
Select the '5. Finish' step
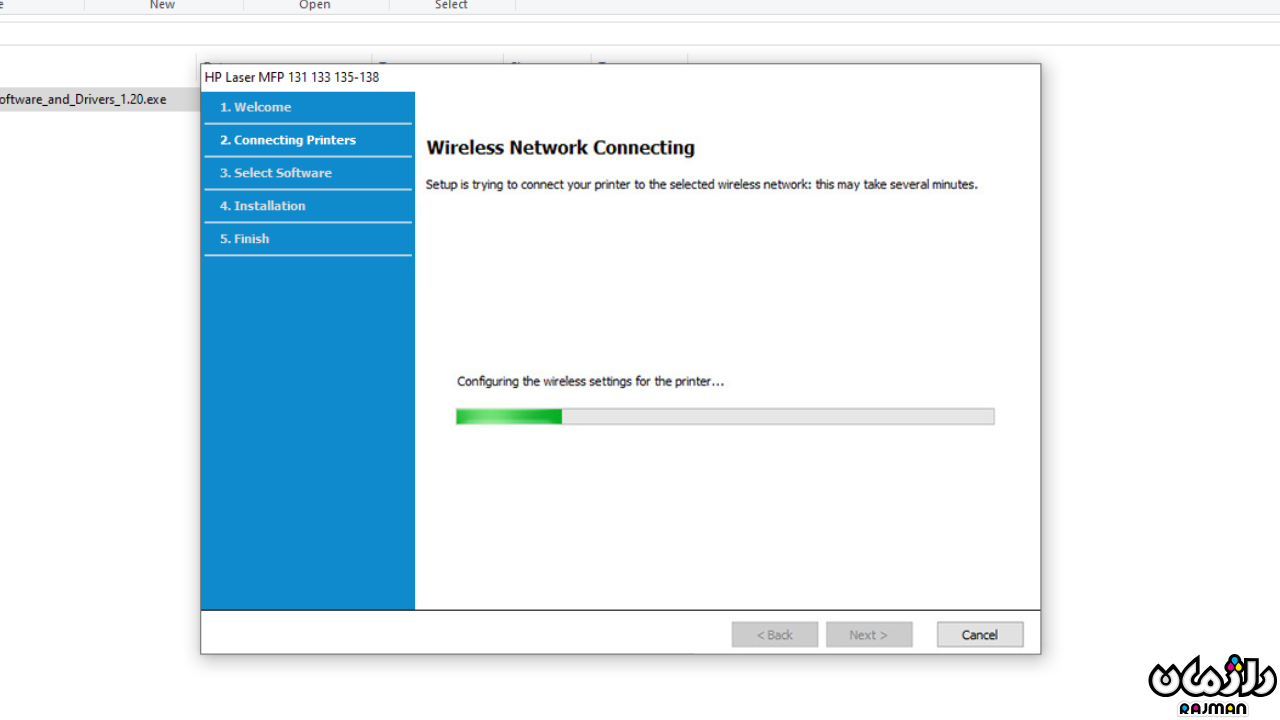click(x=308, y=239)
